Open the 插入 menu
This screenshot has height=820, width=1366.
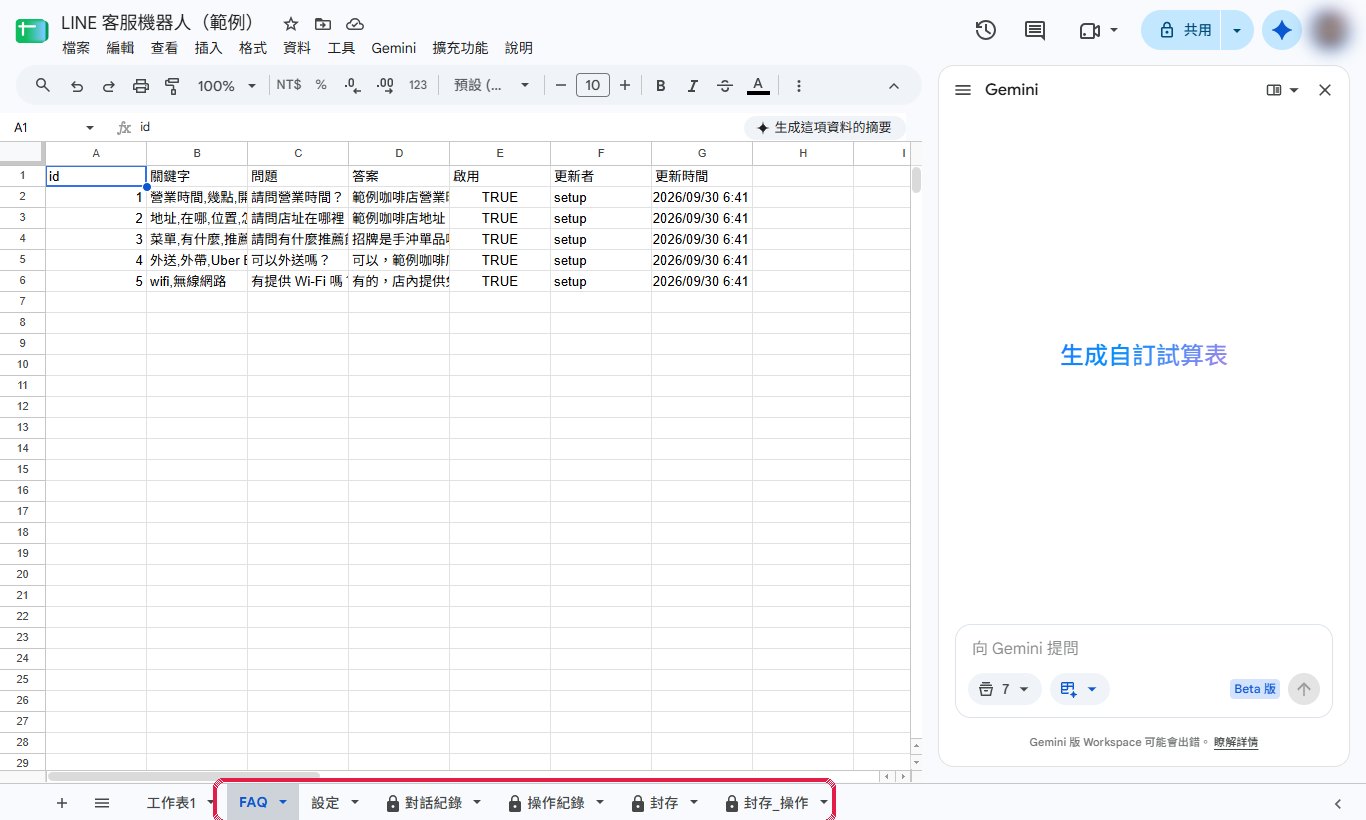208,48
